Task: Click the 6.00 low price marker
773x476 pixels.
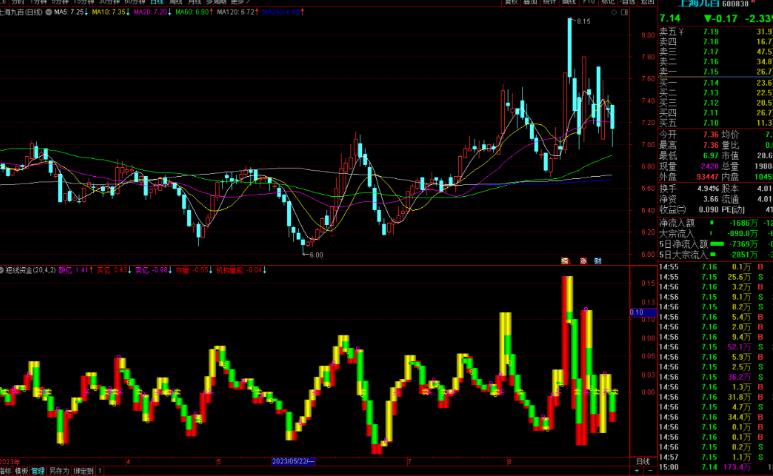Action: tap(316, 255)
